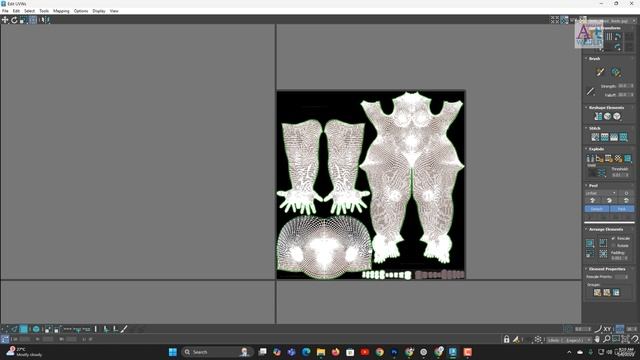Select the Move tool in top toolbar

(5, 20)
